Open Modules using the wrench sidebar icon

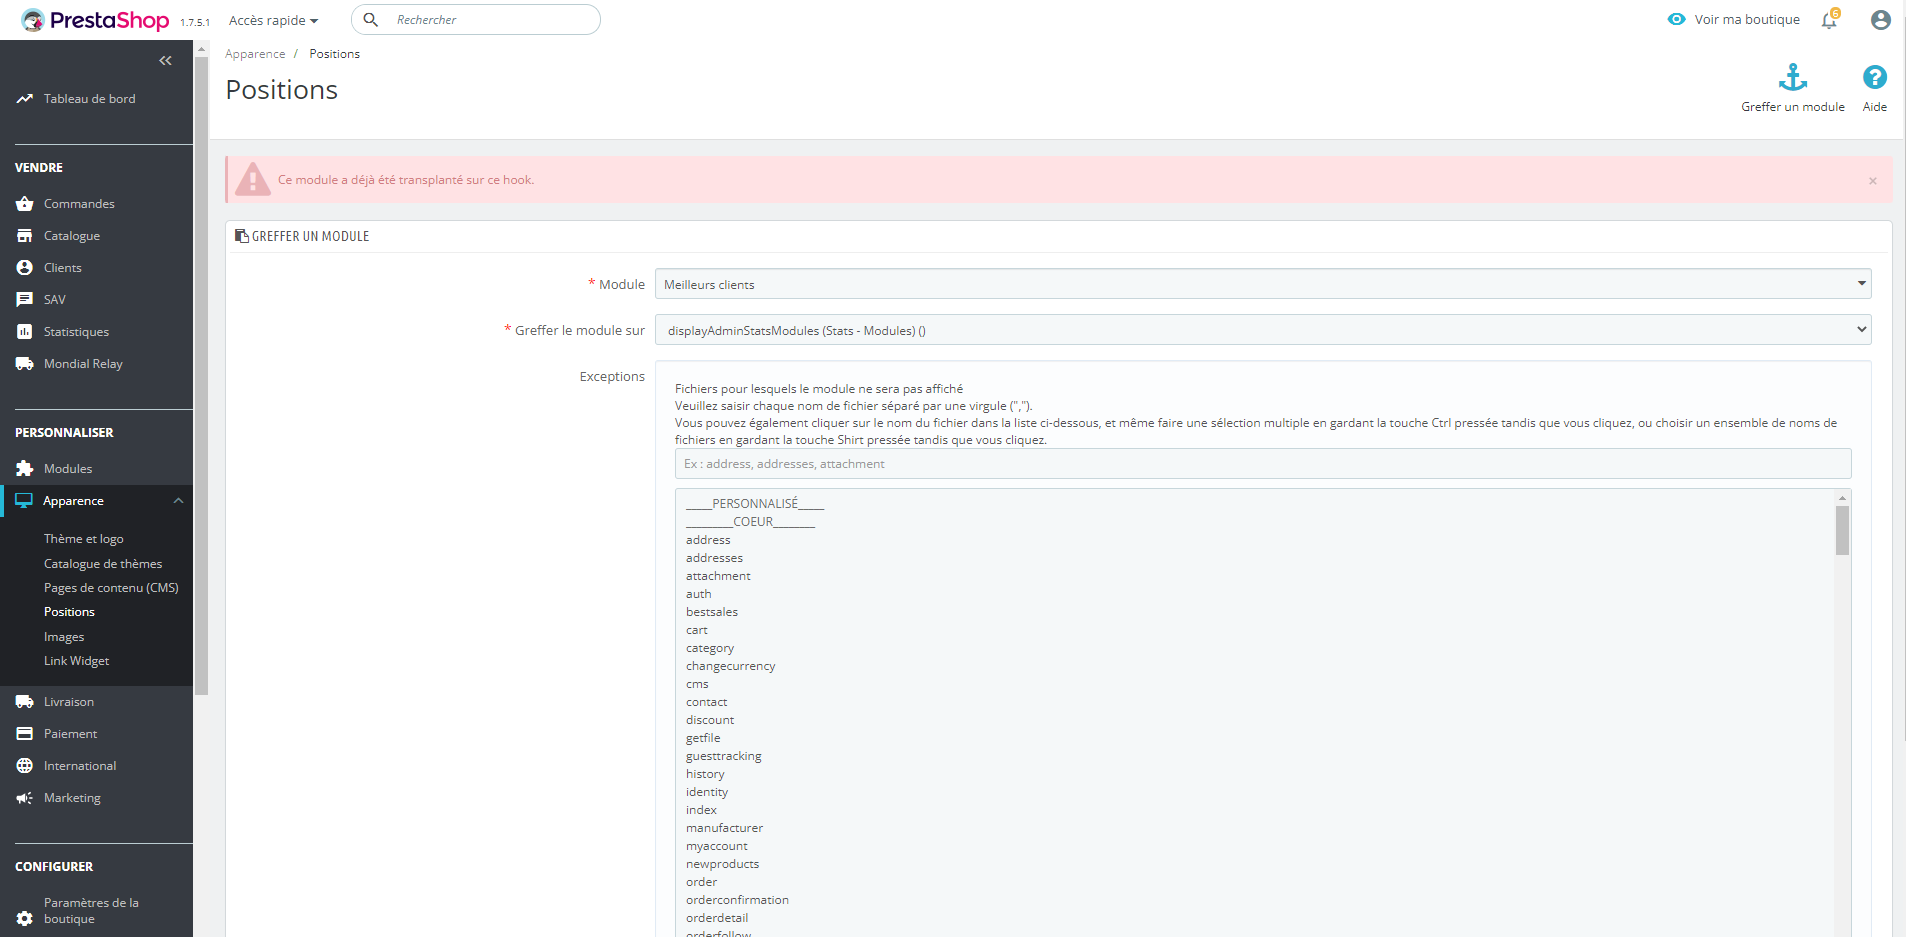click(x=24, y=468)
